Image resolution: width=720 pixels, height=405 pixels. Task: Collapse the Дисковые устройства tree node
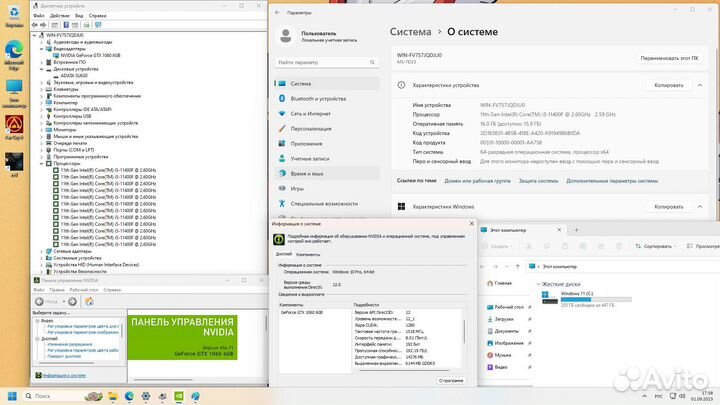click(x=41, y=69)
